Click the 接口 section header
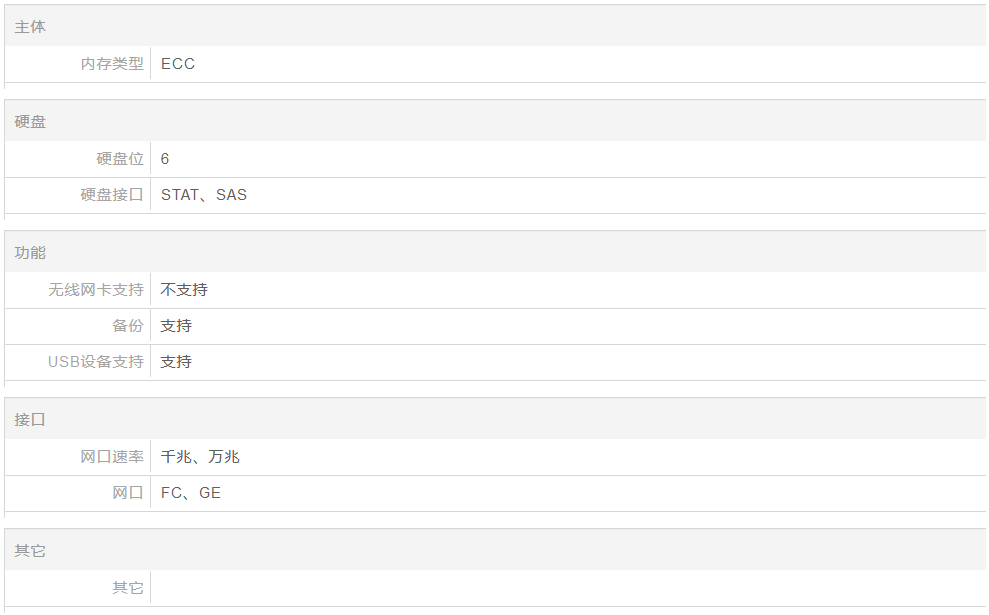The height and width of the screenshot is (615, 989). click(30, 419)
